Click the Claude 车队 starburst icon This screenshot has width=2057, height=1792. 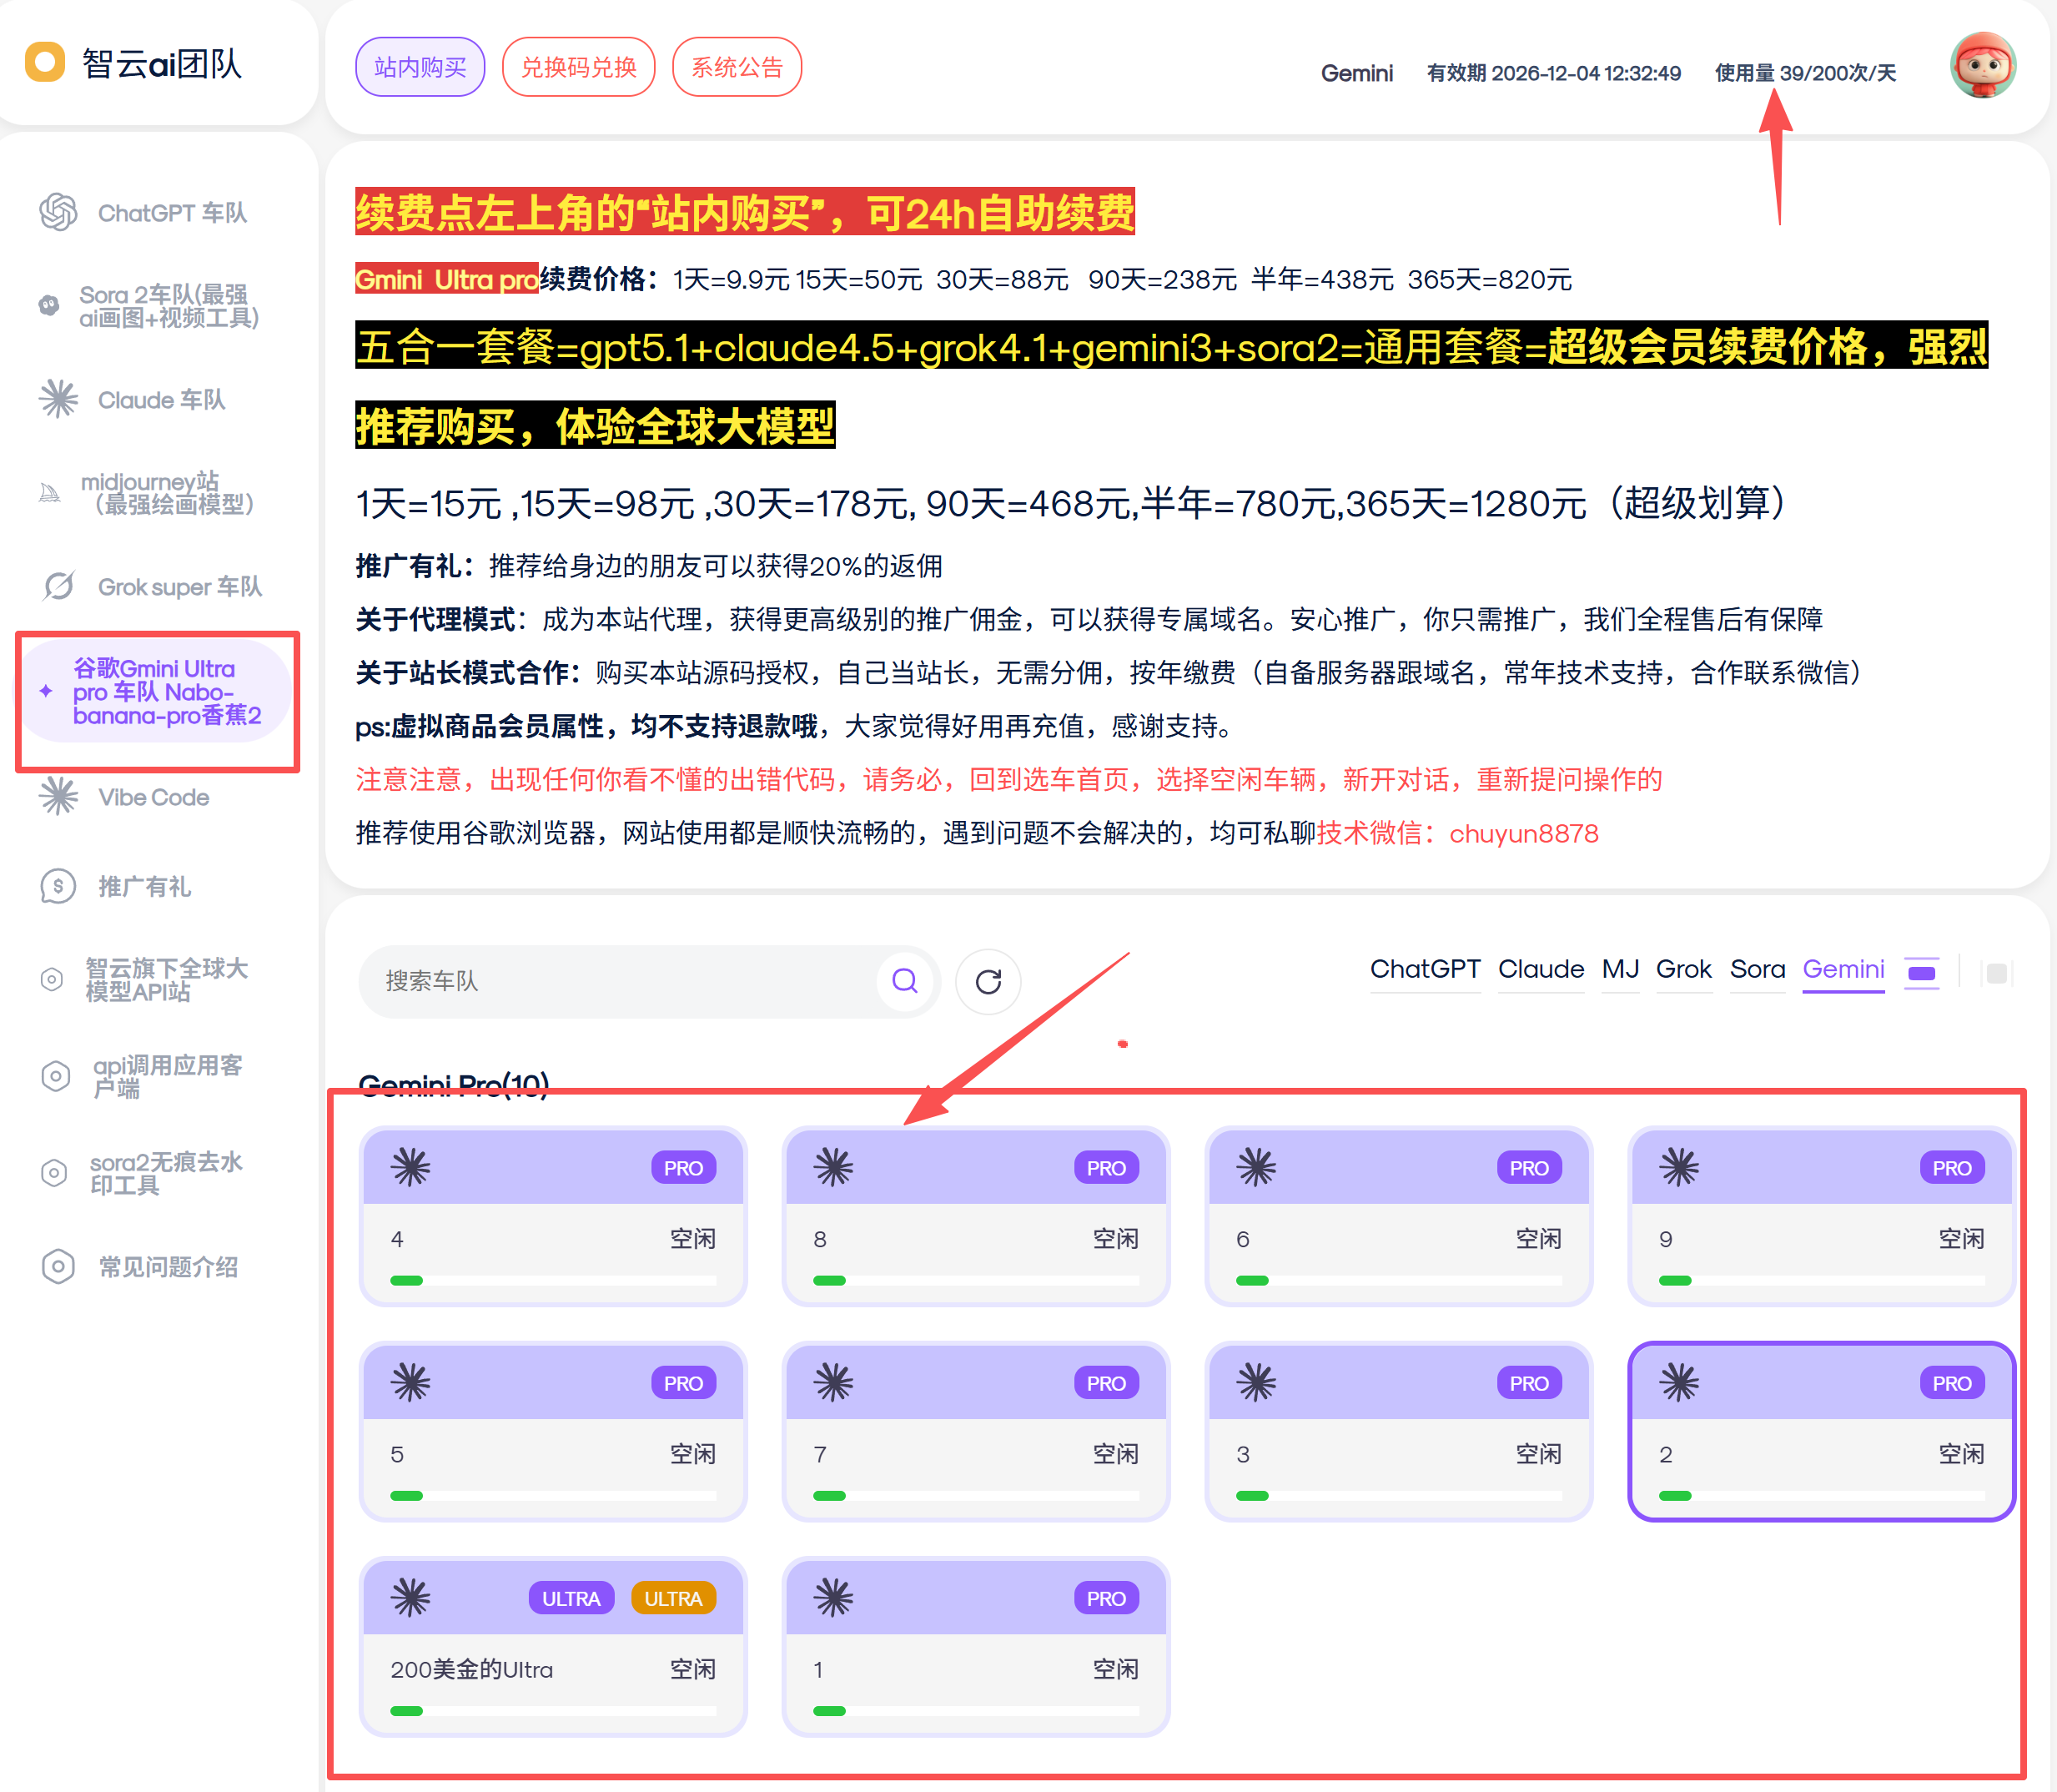[58, 400]
